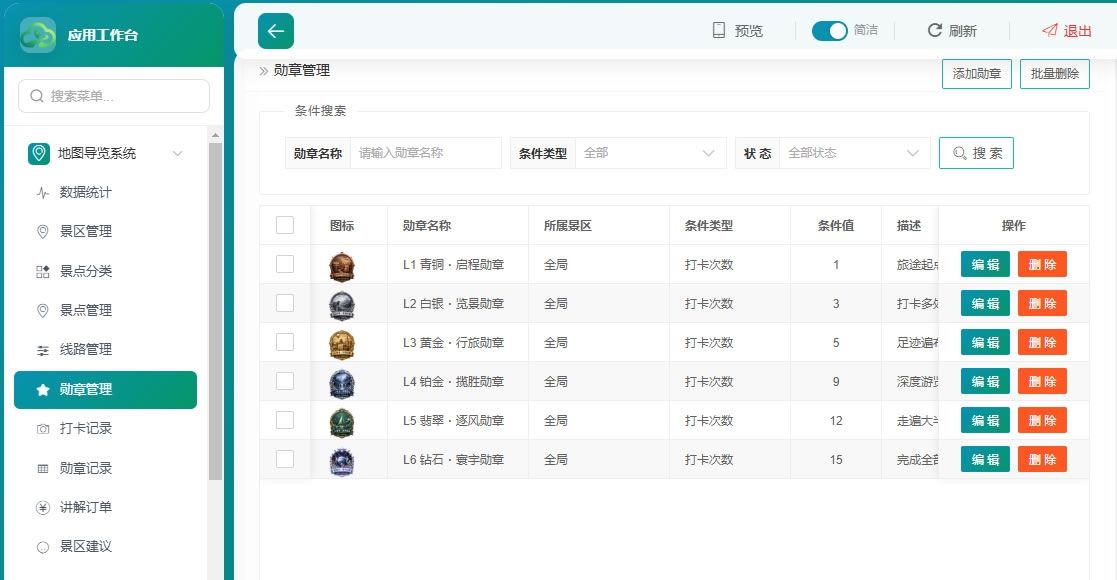Collapse the 地图导览系统 menu chevron
Image resolution: width=1117 pixels, height=580 pixels.
tap(177, 153)
